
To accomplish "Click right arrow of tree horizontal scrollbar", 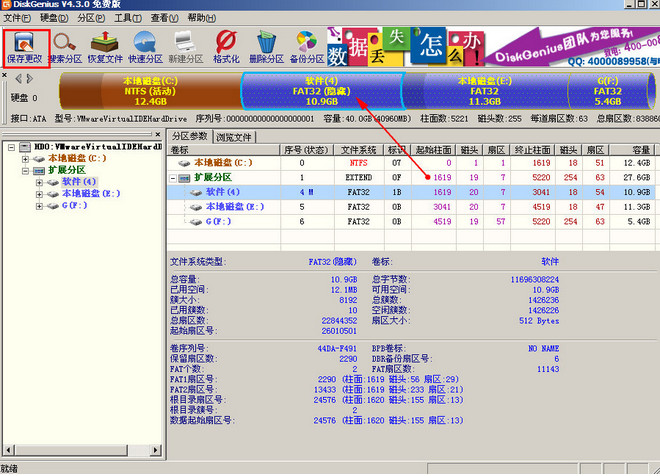I will tap(156, 449).
